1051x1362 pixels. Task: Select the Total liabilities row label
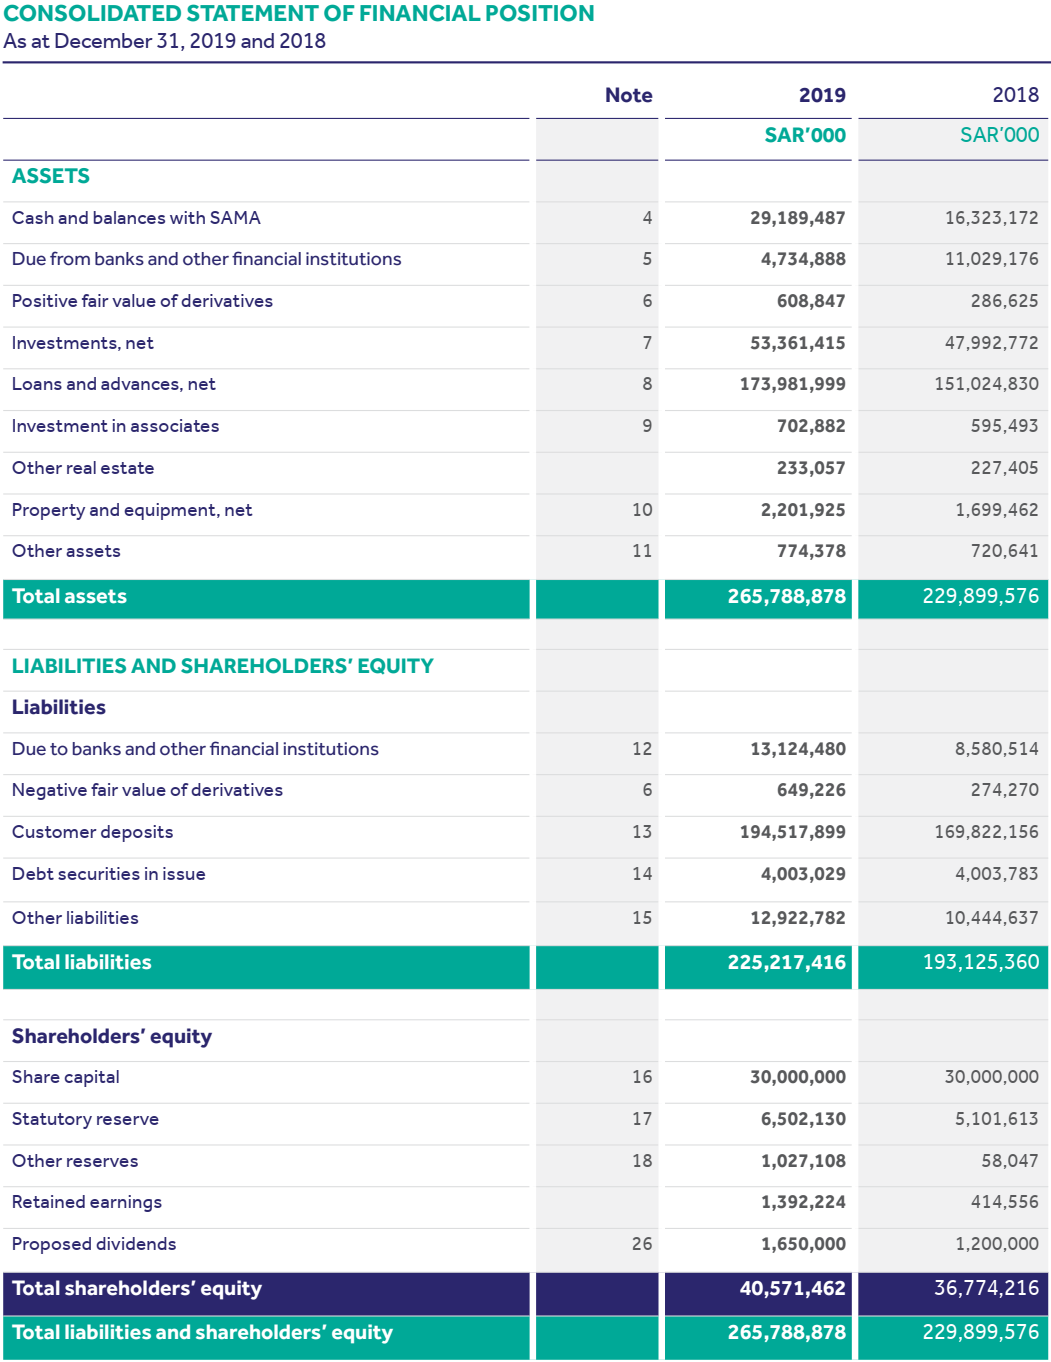point(82,963)
